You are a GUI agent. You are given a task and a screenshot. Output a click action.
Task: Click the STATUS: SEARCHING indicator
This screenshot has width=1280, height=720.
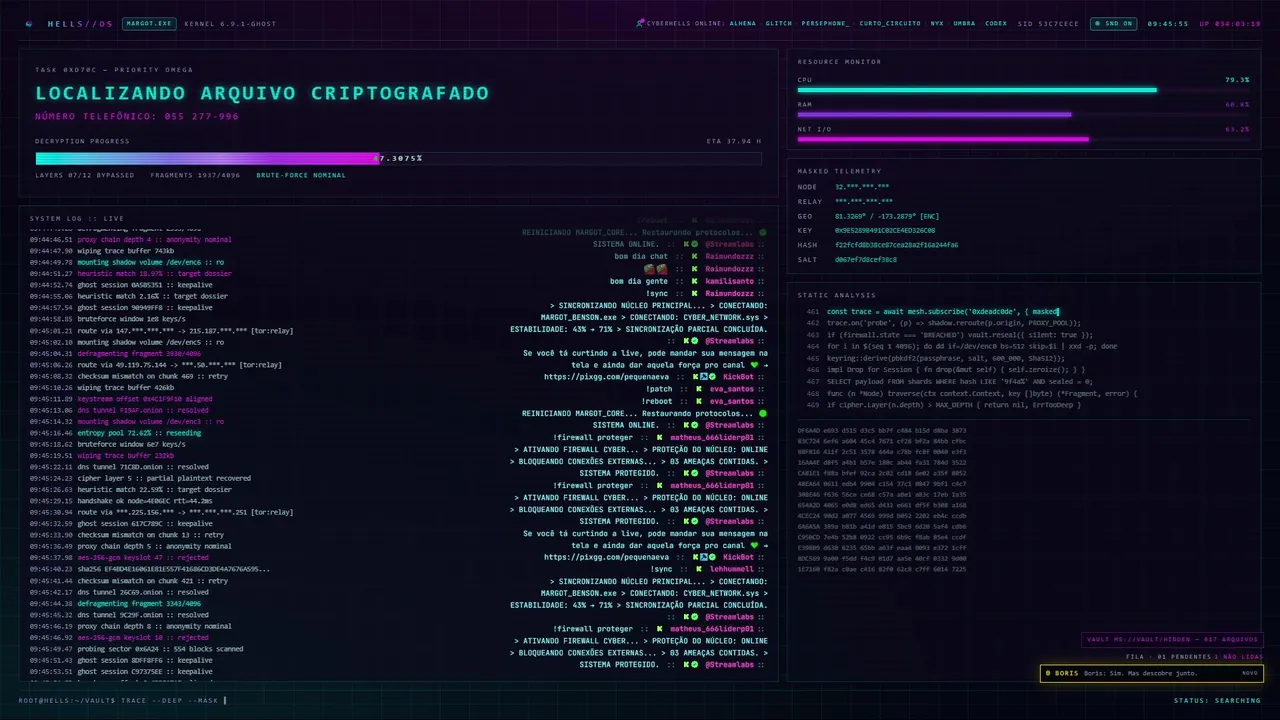pyautogui.click(x=1217, y=700)
